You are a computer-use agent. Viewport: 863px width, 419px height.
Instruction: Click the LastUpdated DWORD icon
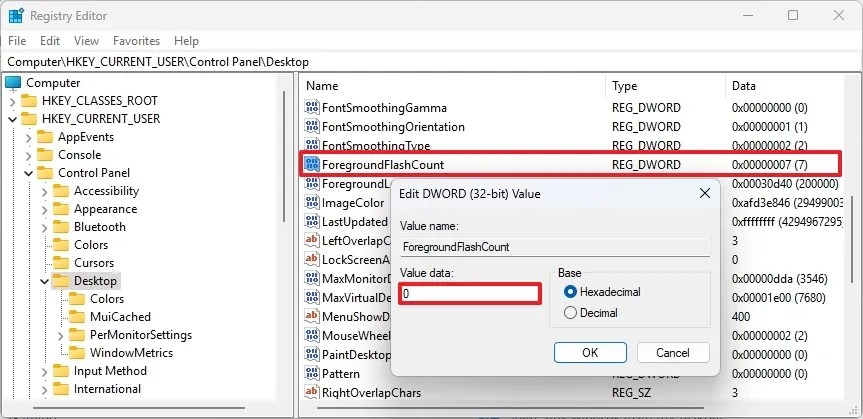click(312, 221)
